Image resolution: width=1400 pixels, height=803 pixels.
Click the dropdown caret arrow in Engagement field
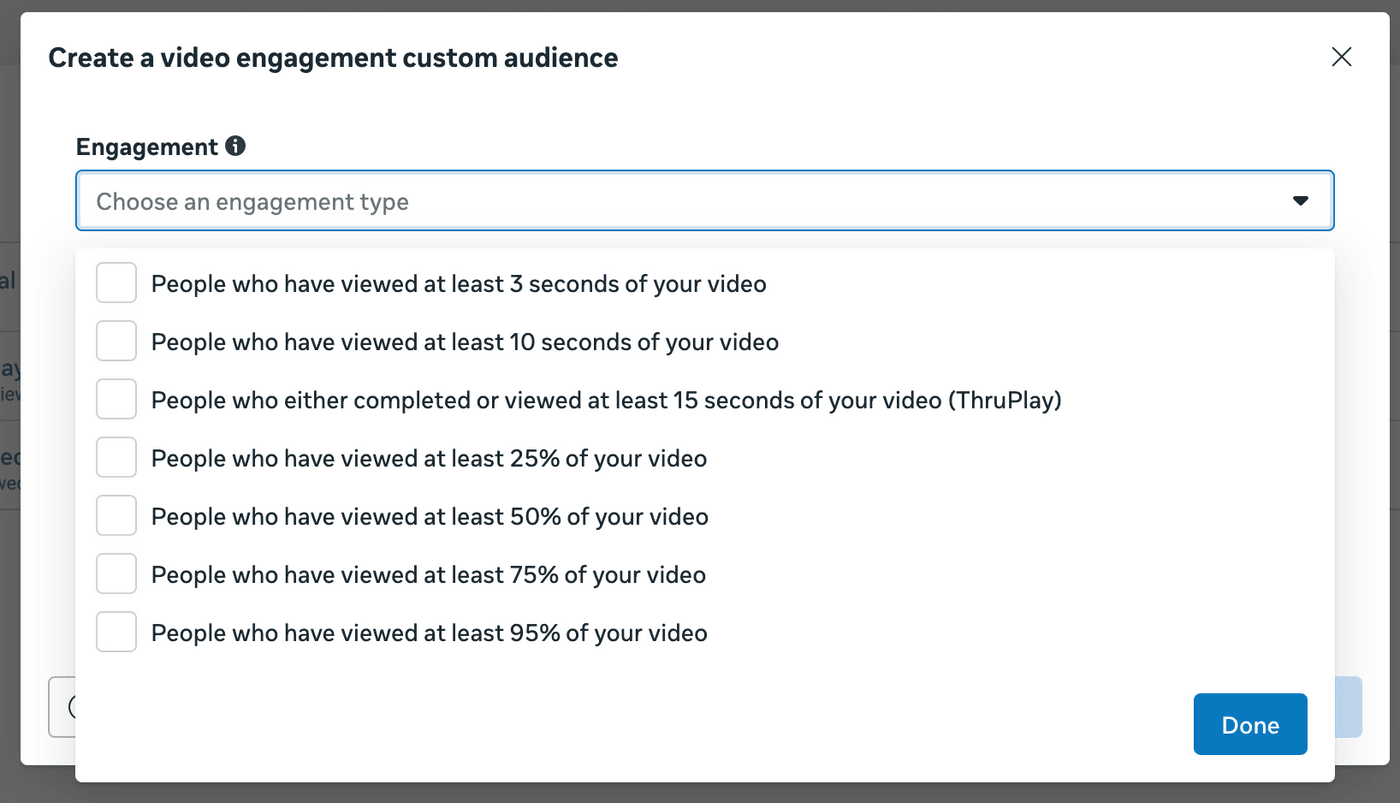pyautogui.click(x=1300, y=201)
